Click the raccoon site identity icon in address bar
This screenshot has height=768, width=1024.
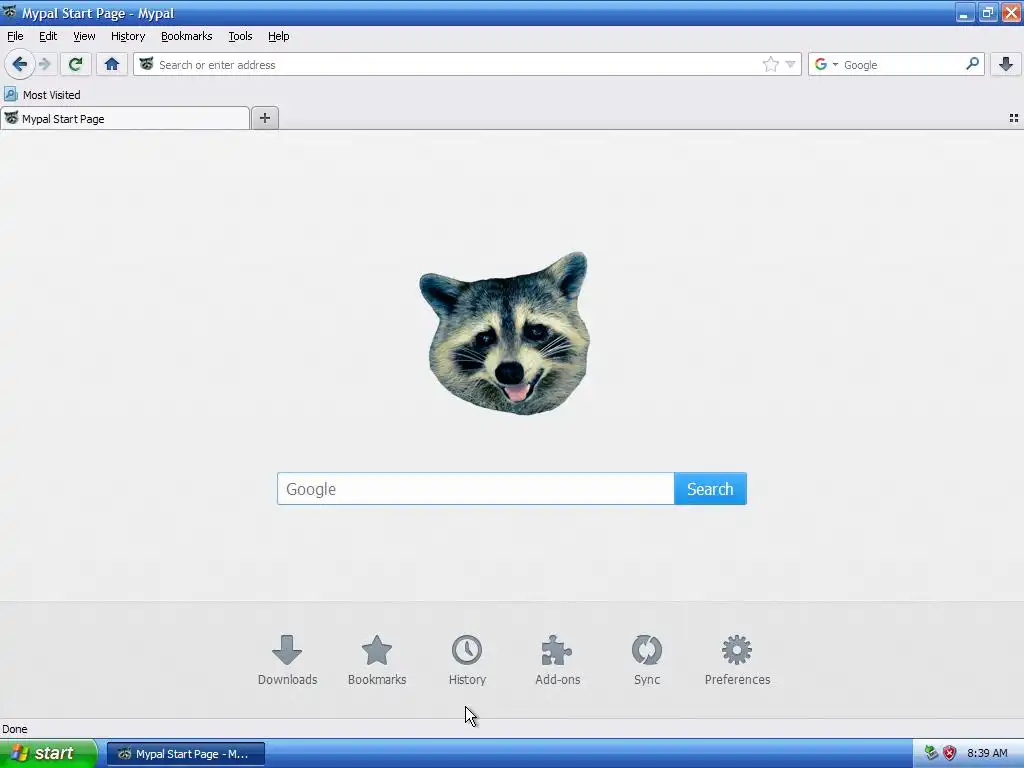[x=146, y=64]
